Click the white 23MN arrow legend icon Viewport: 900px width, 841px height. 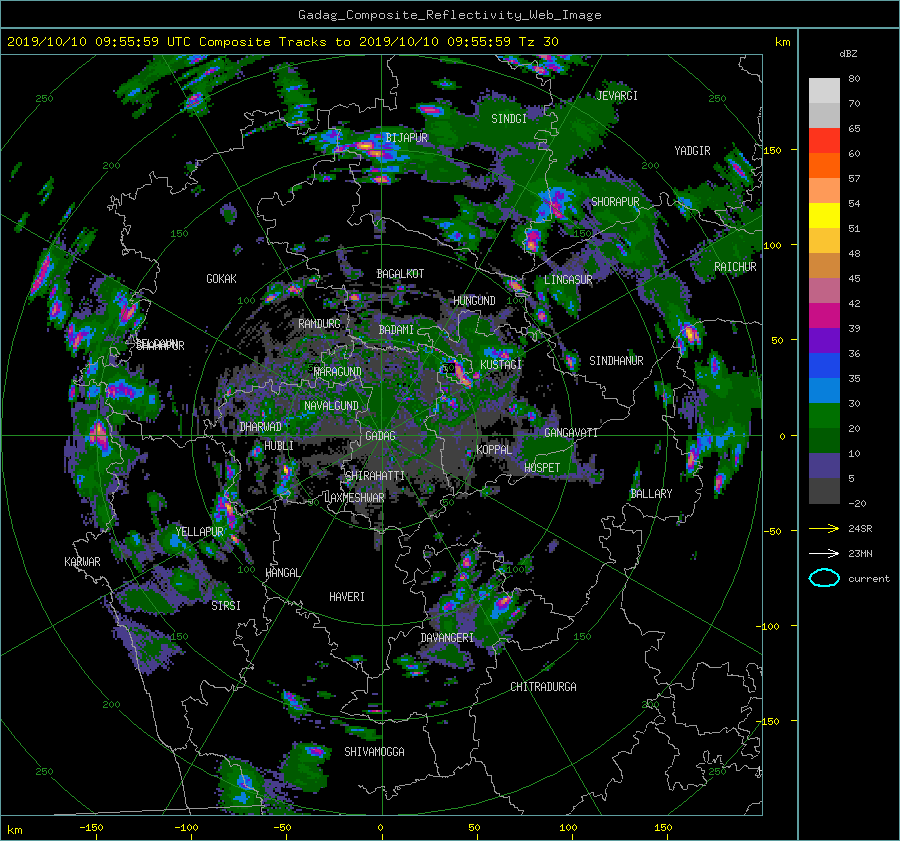824,553
